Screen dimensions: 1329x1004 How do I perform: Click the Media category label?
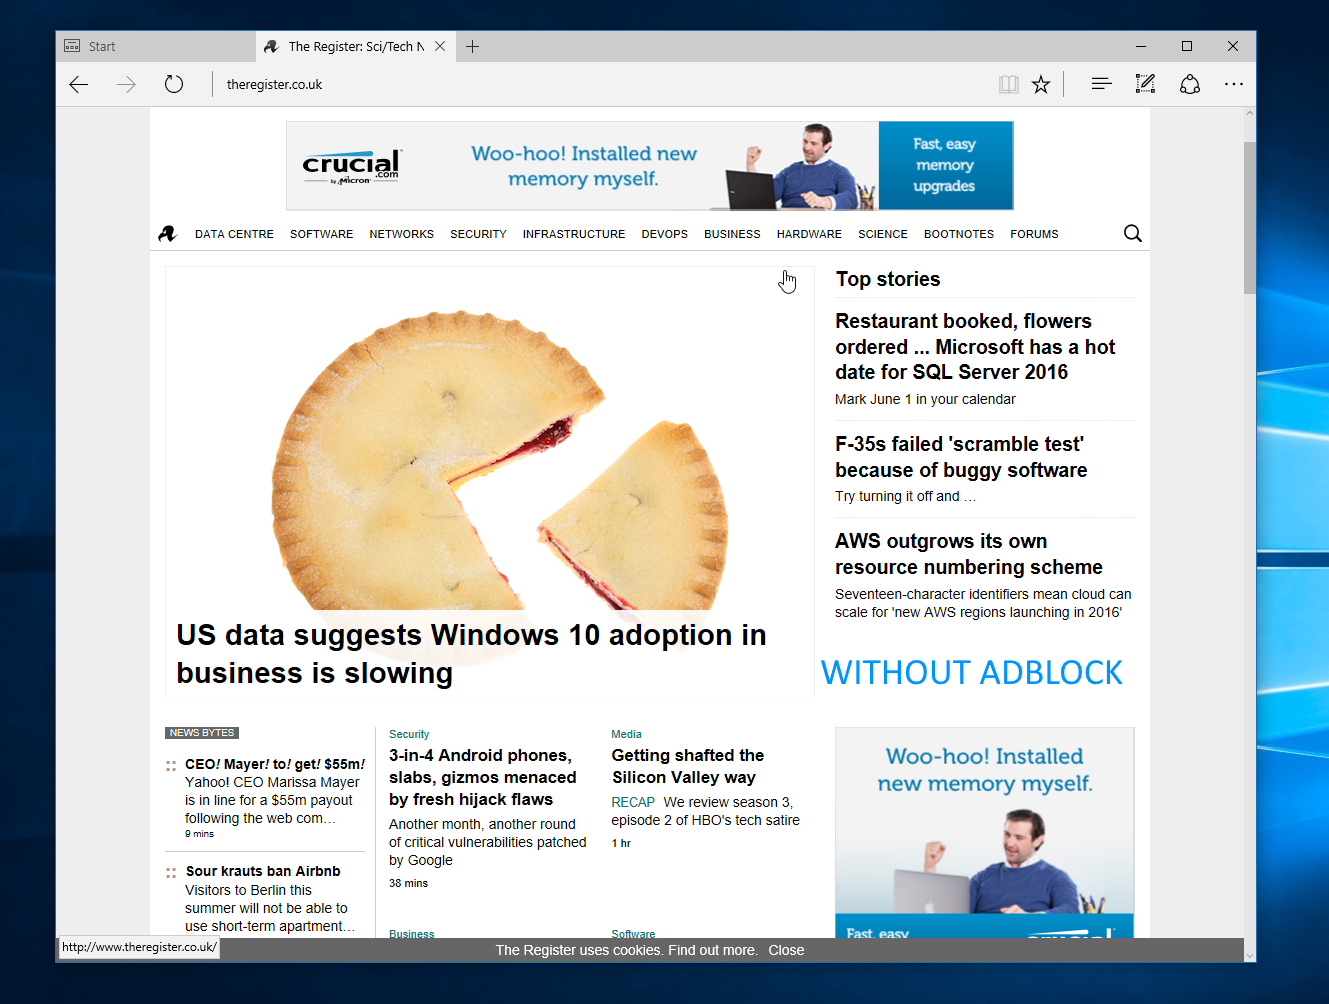pos(626,734)
